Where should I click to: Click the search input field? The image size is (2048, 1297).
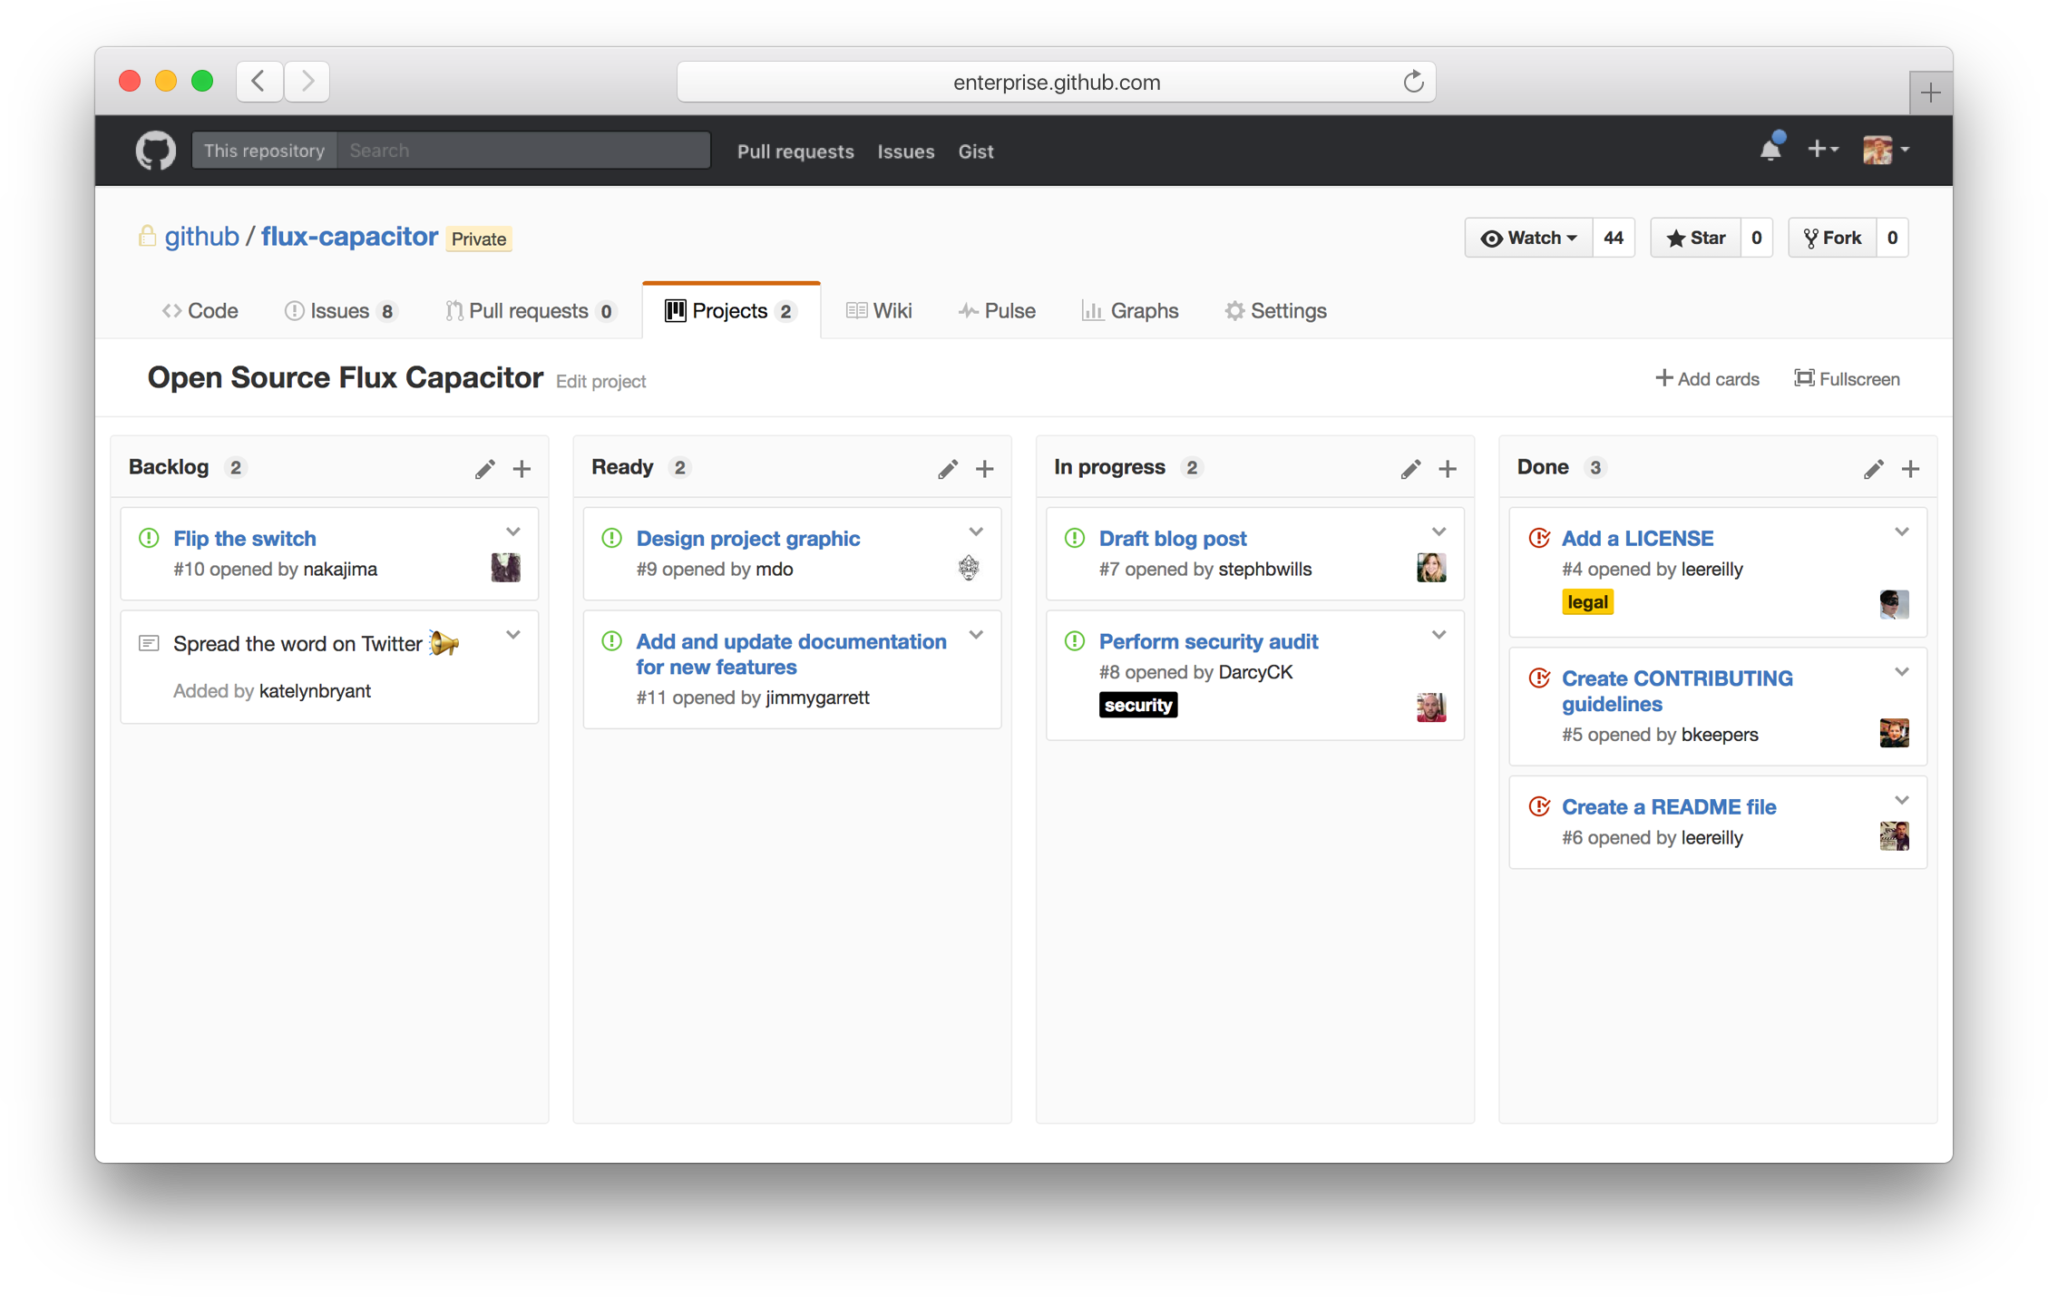(x=519, y=151)
